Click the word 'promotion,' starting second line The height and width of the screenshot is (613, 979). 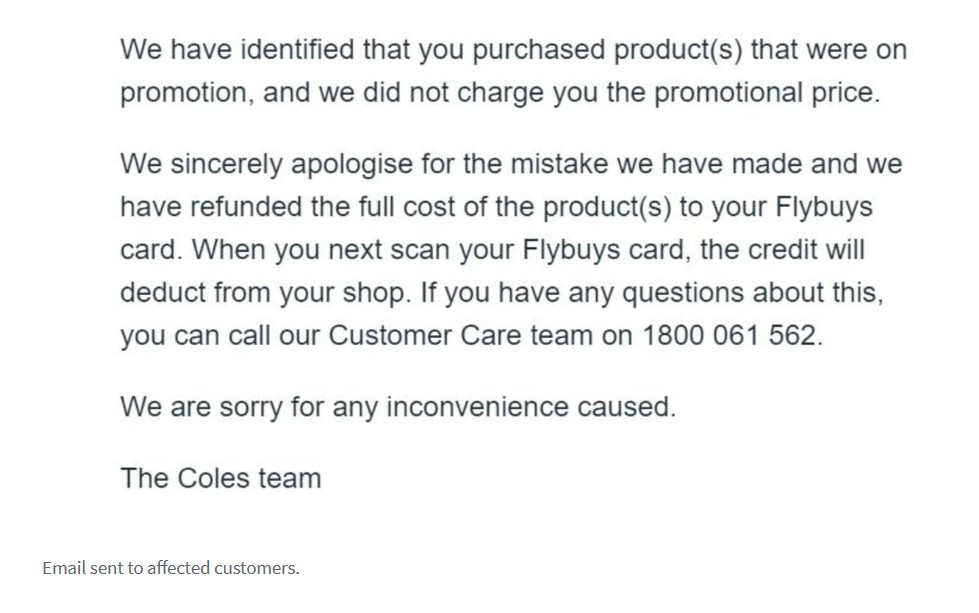point(176,93)
